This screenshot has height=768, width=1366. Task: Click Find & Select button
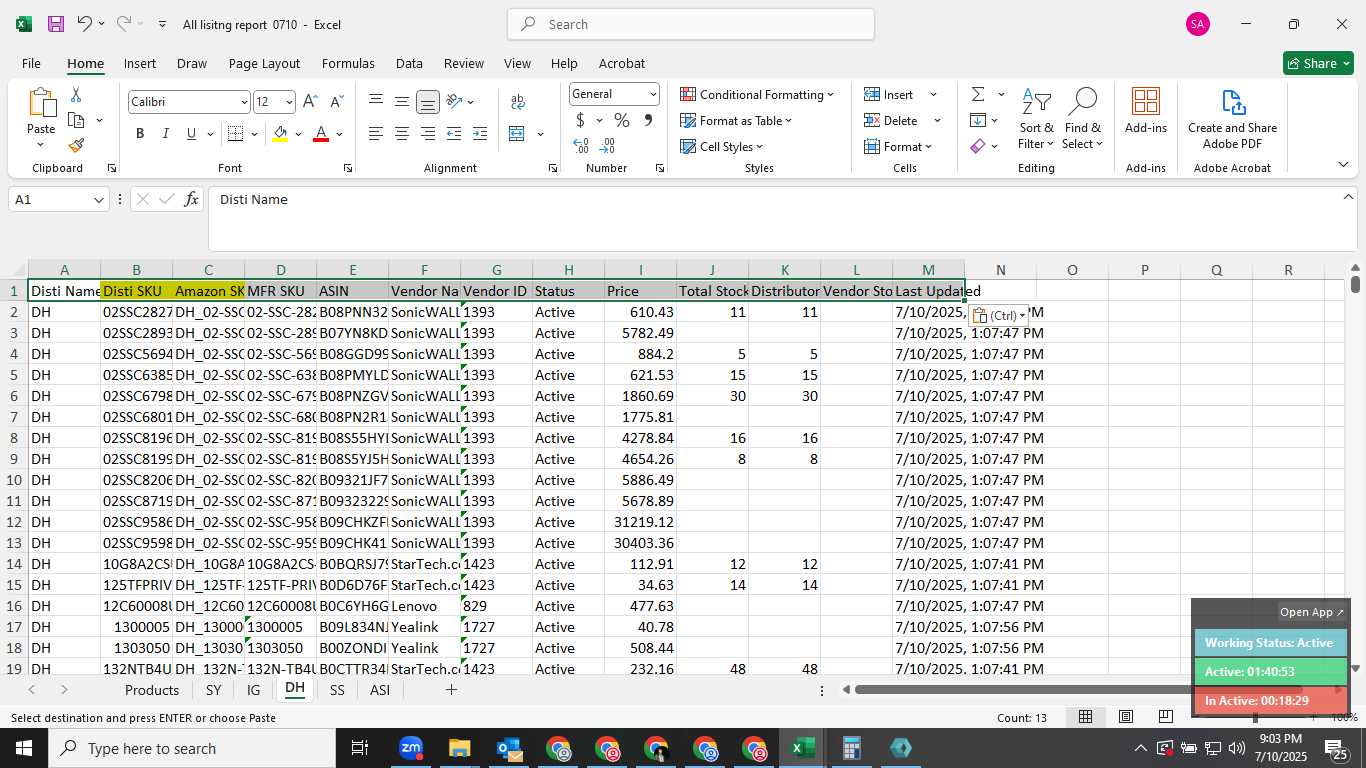coord(1083,119)
